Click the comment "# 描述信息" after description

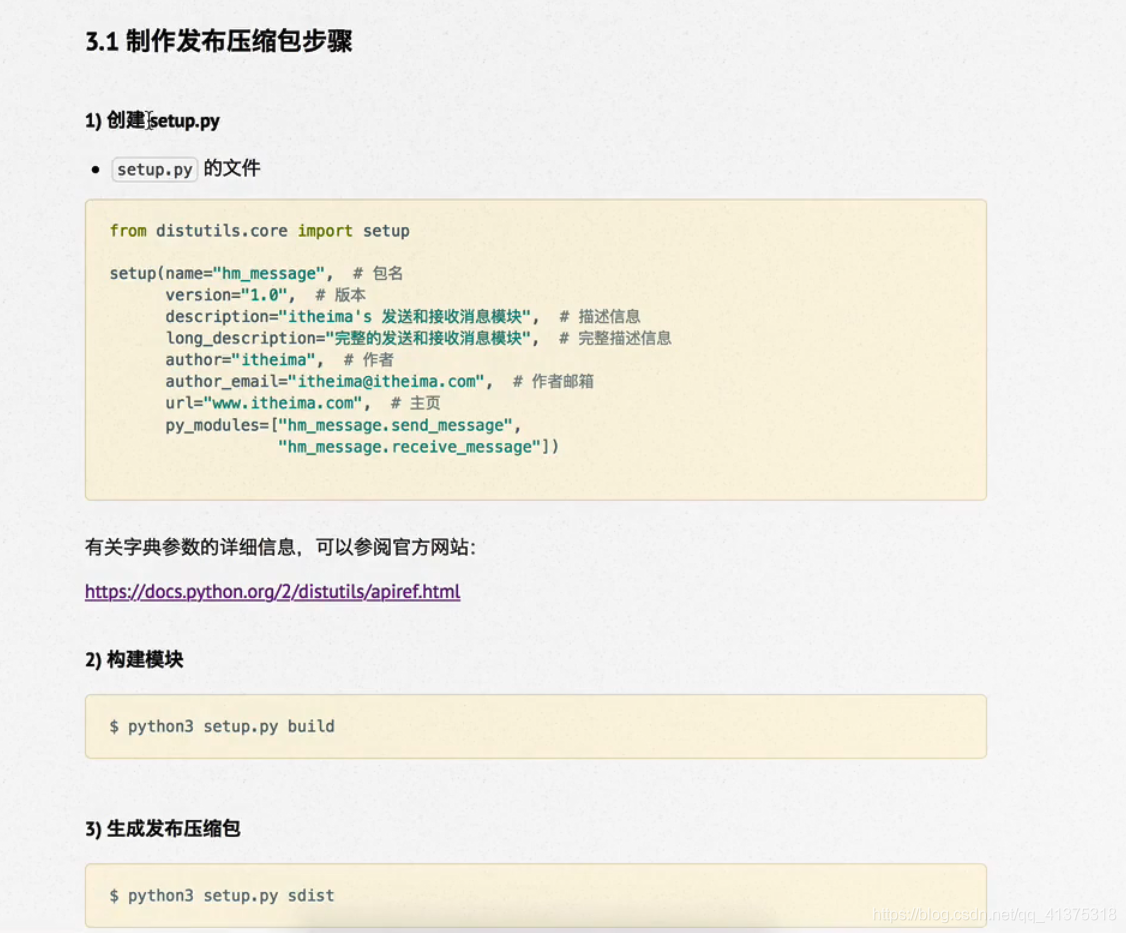coord(600,317)
